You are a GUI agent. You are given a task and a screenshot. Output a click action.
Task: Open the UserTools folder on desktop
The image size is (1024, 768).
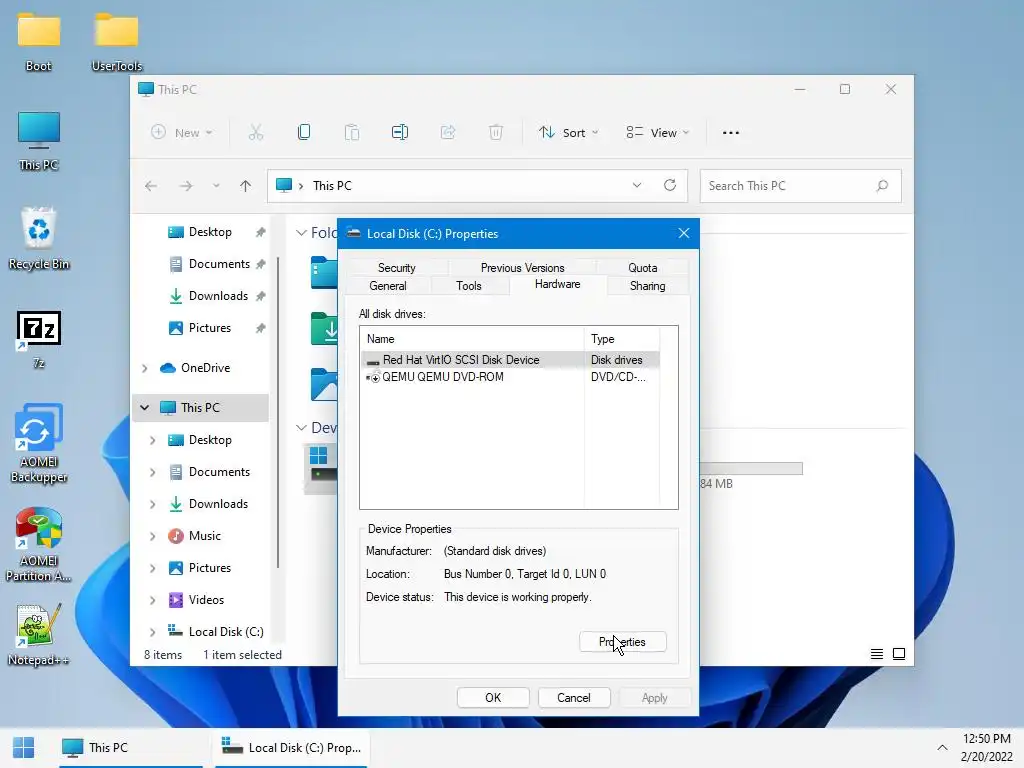(x=116, y=42)
